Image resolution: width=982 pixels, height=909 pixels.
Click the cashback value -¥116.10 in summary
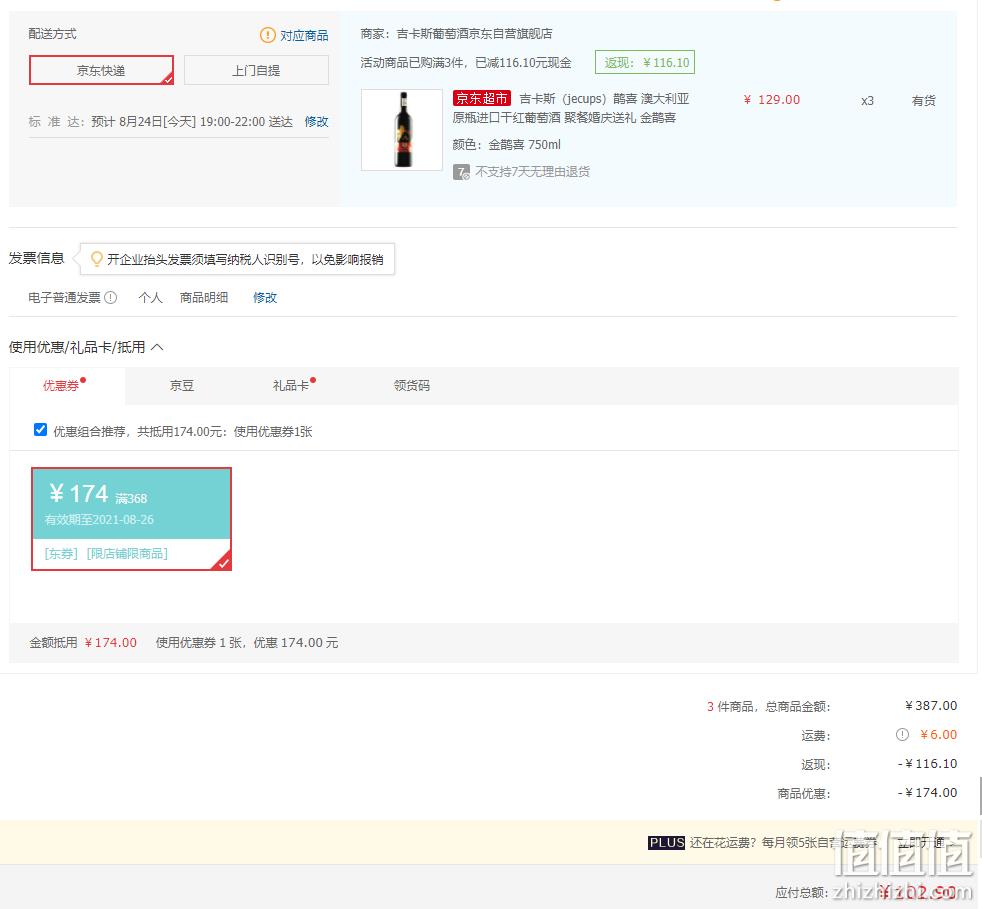(x=928, y=764)
